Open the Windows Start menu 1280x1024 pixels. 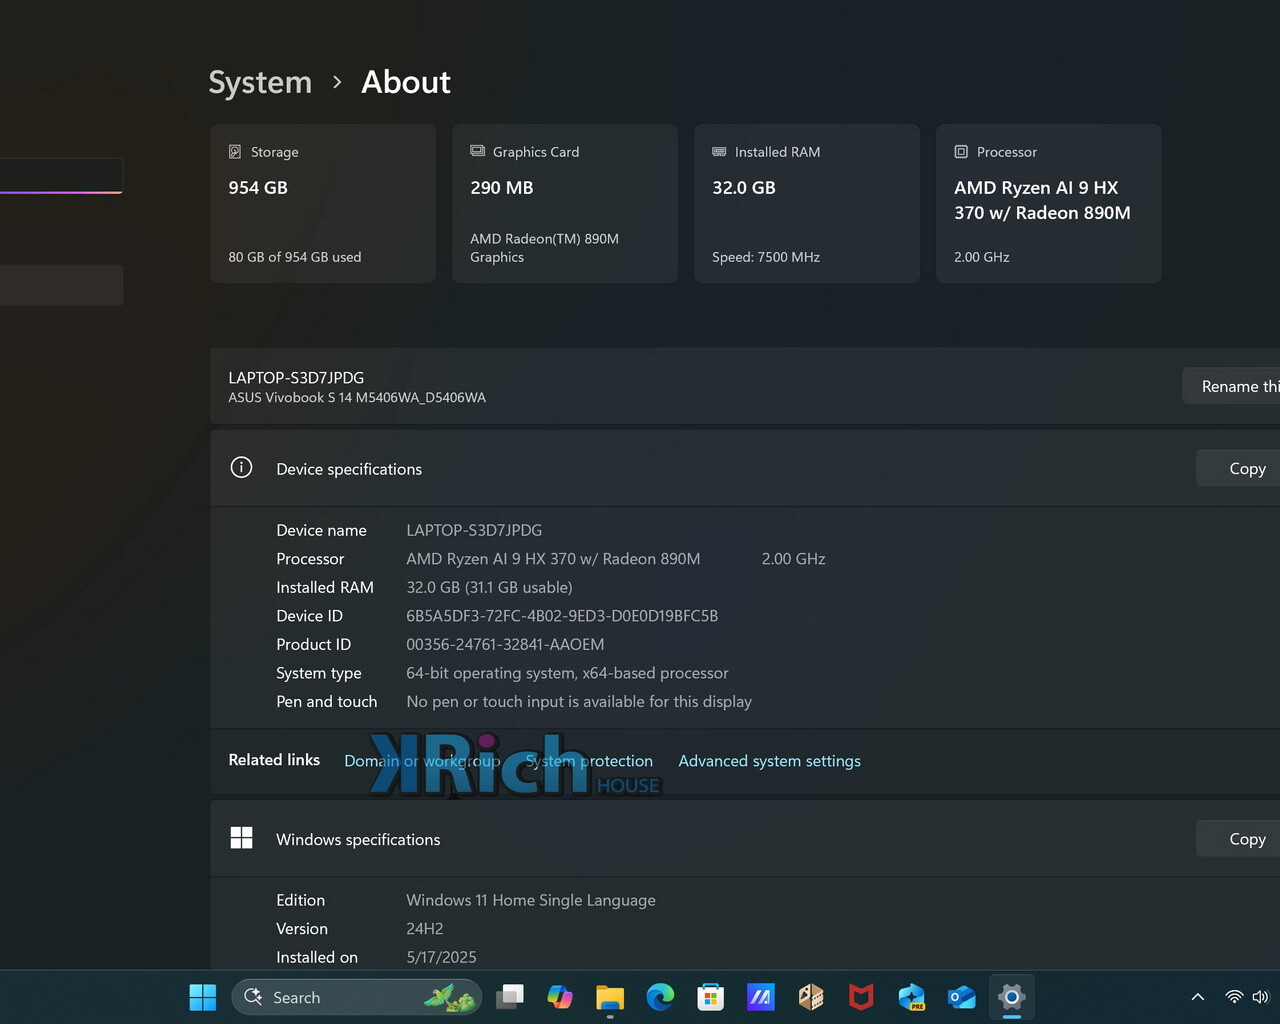click(203, 997)
